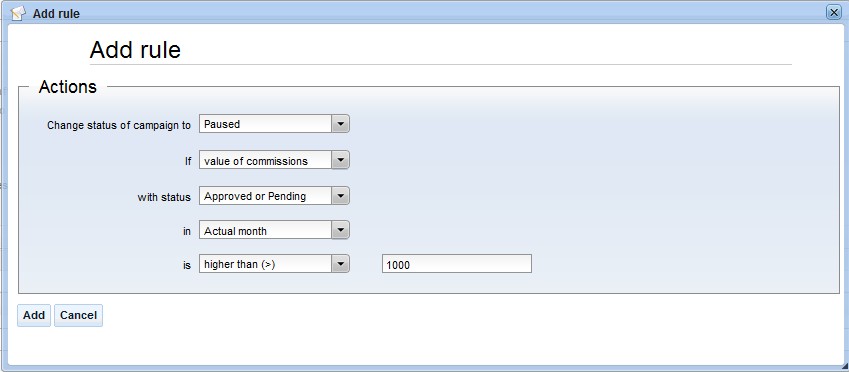Click the Actions section legend

pyautogui.click(x=68, y=87)
